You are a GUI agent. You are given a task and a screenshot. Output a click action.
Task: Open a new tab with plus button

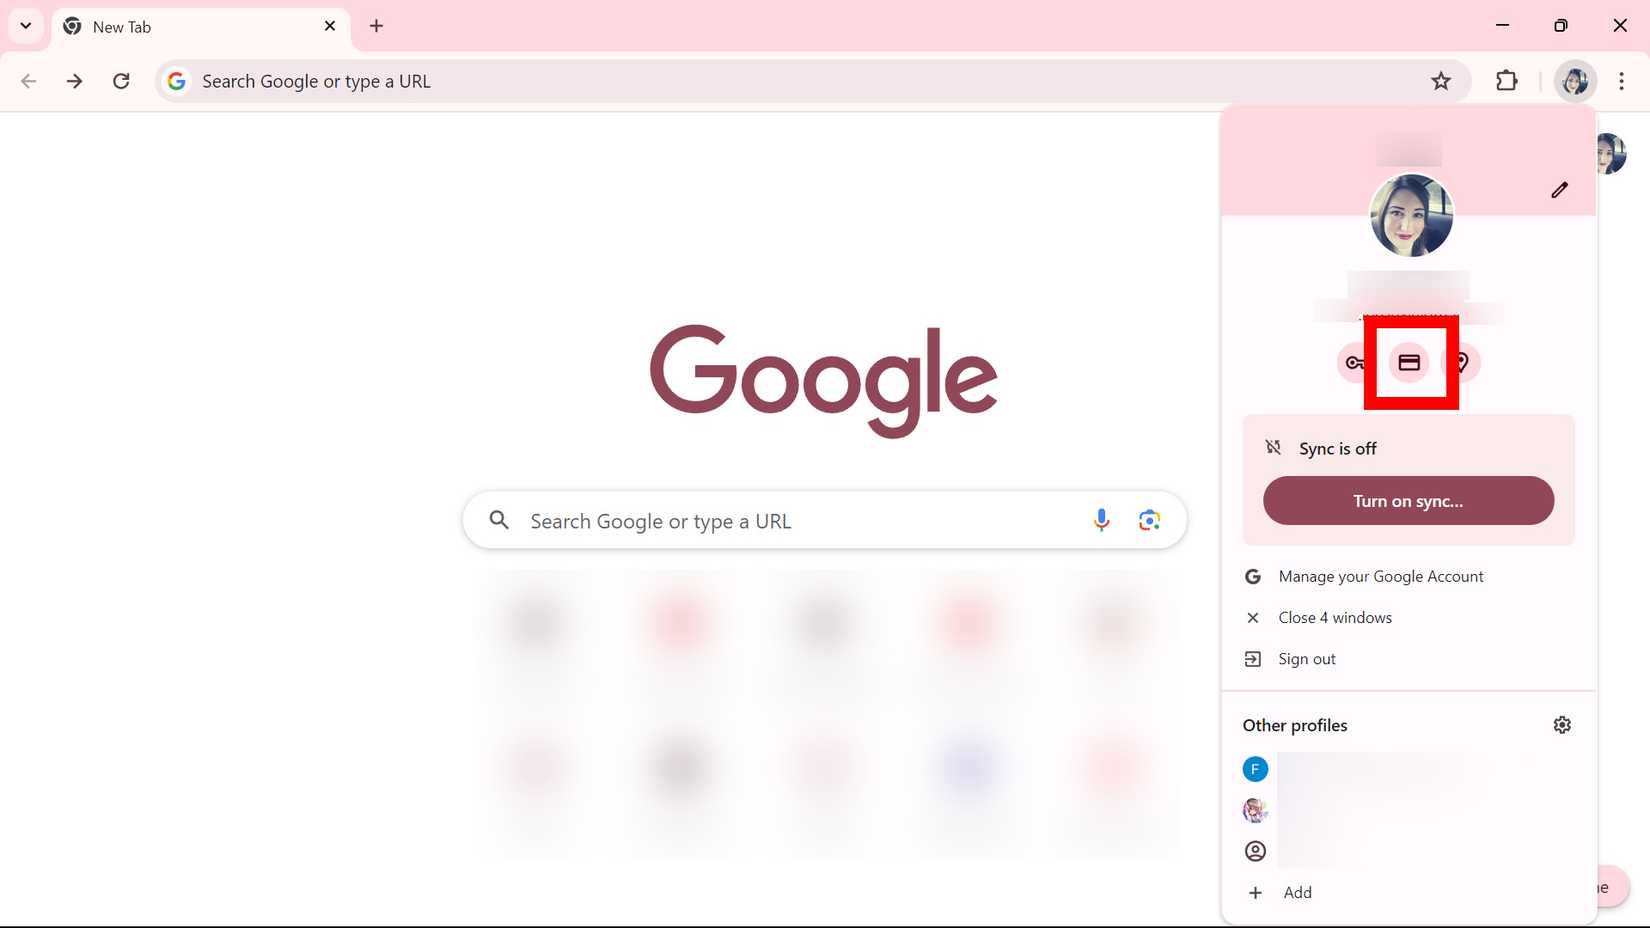pos(376,26)
